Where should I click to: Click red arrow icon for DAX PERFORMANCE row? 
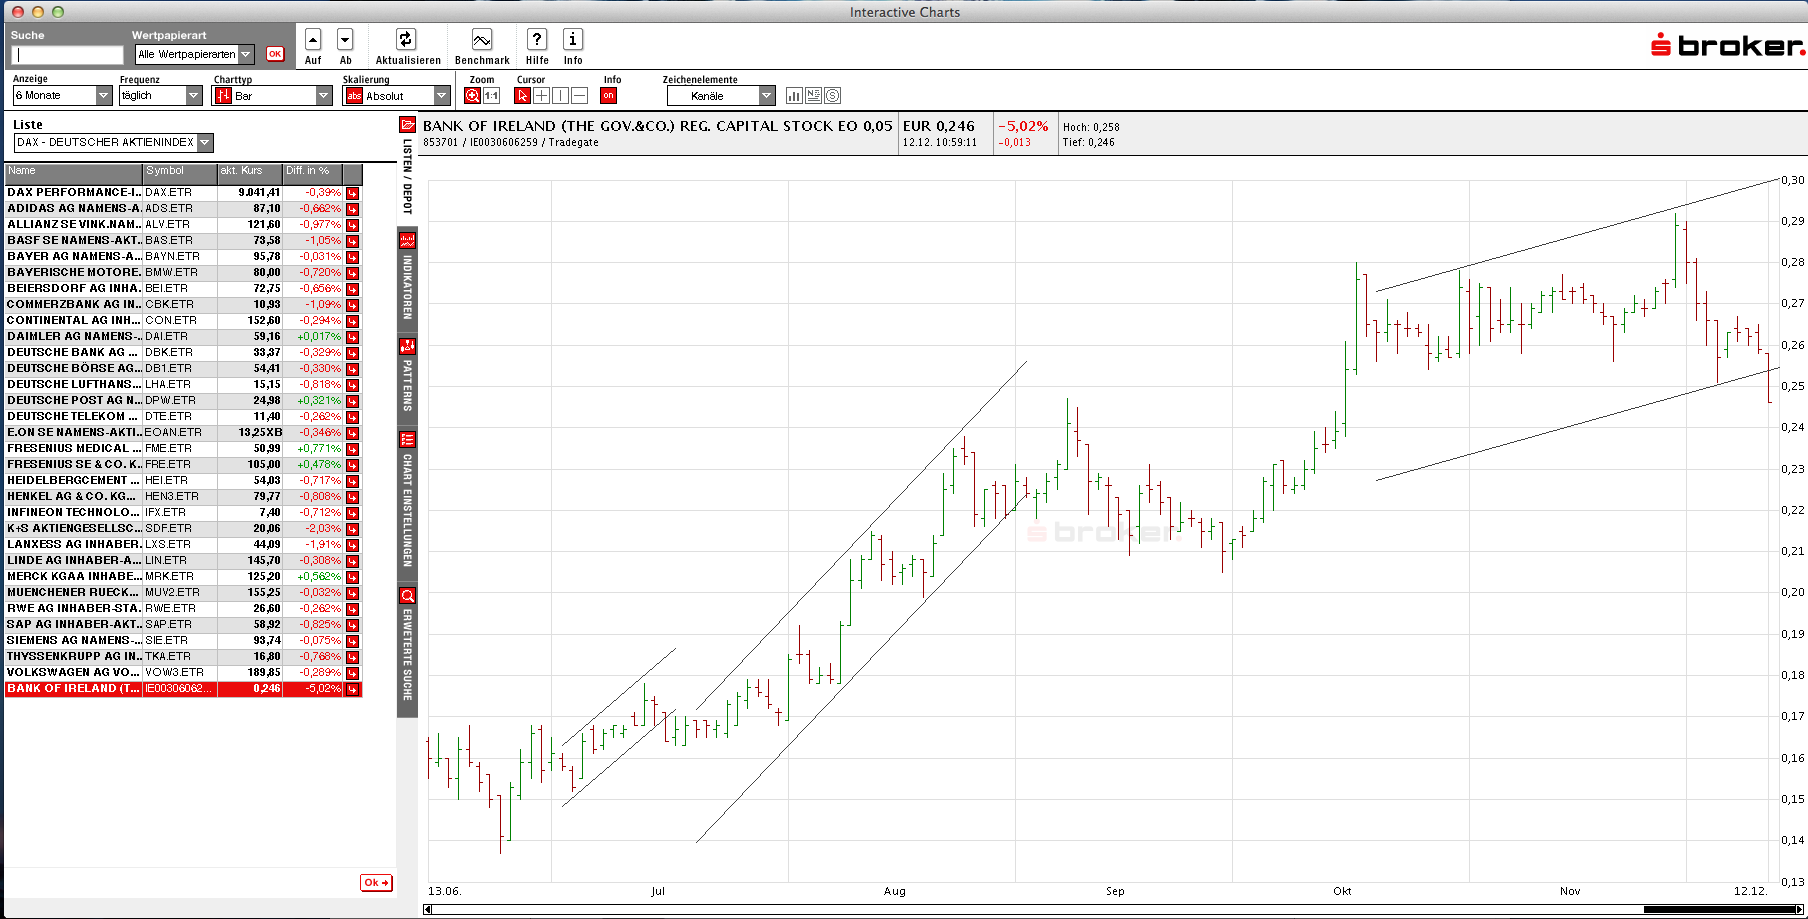pyautogui.click(x=353, y=193)
